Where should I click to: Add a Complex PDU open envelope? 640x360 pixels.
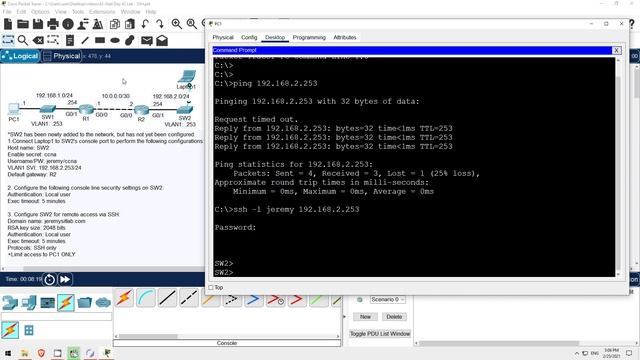(162, 40)
